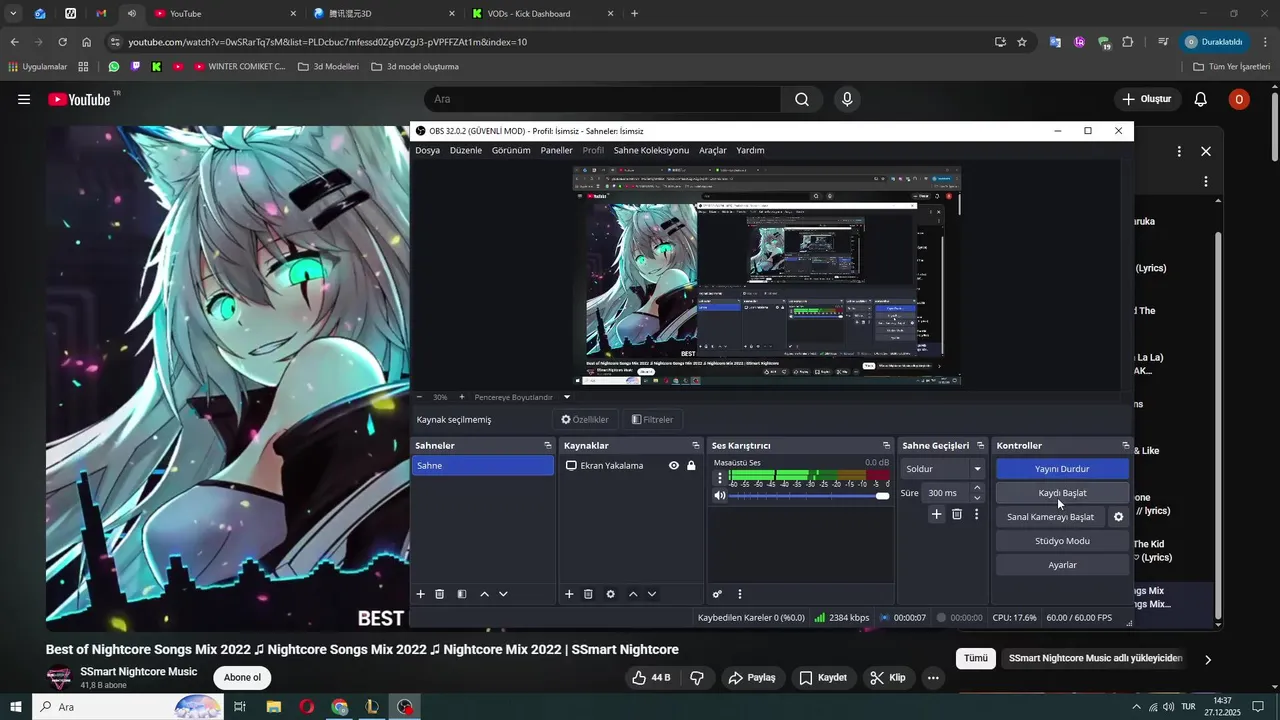The width and height of the screenshot is (1280, 720).
Task: Click Yayını Durdur to stop streaming
Action: point(1062,469)
